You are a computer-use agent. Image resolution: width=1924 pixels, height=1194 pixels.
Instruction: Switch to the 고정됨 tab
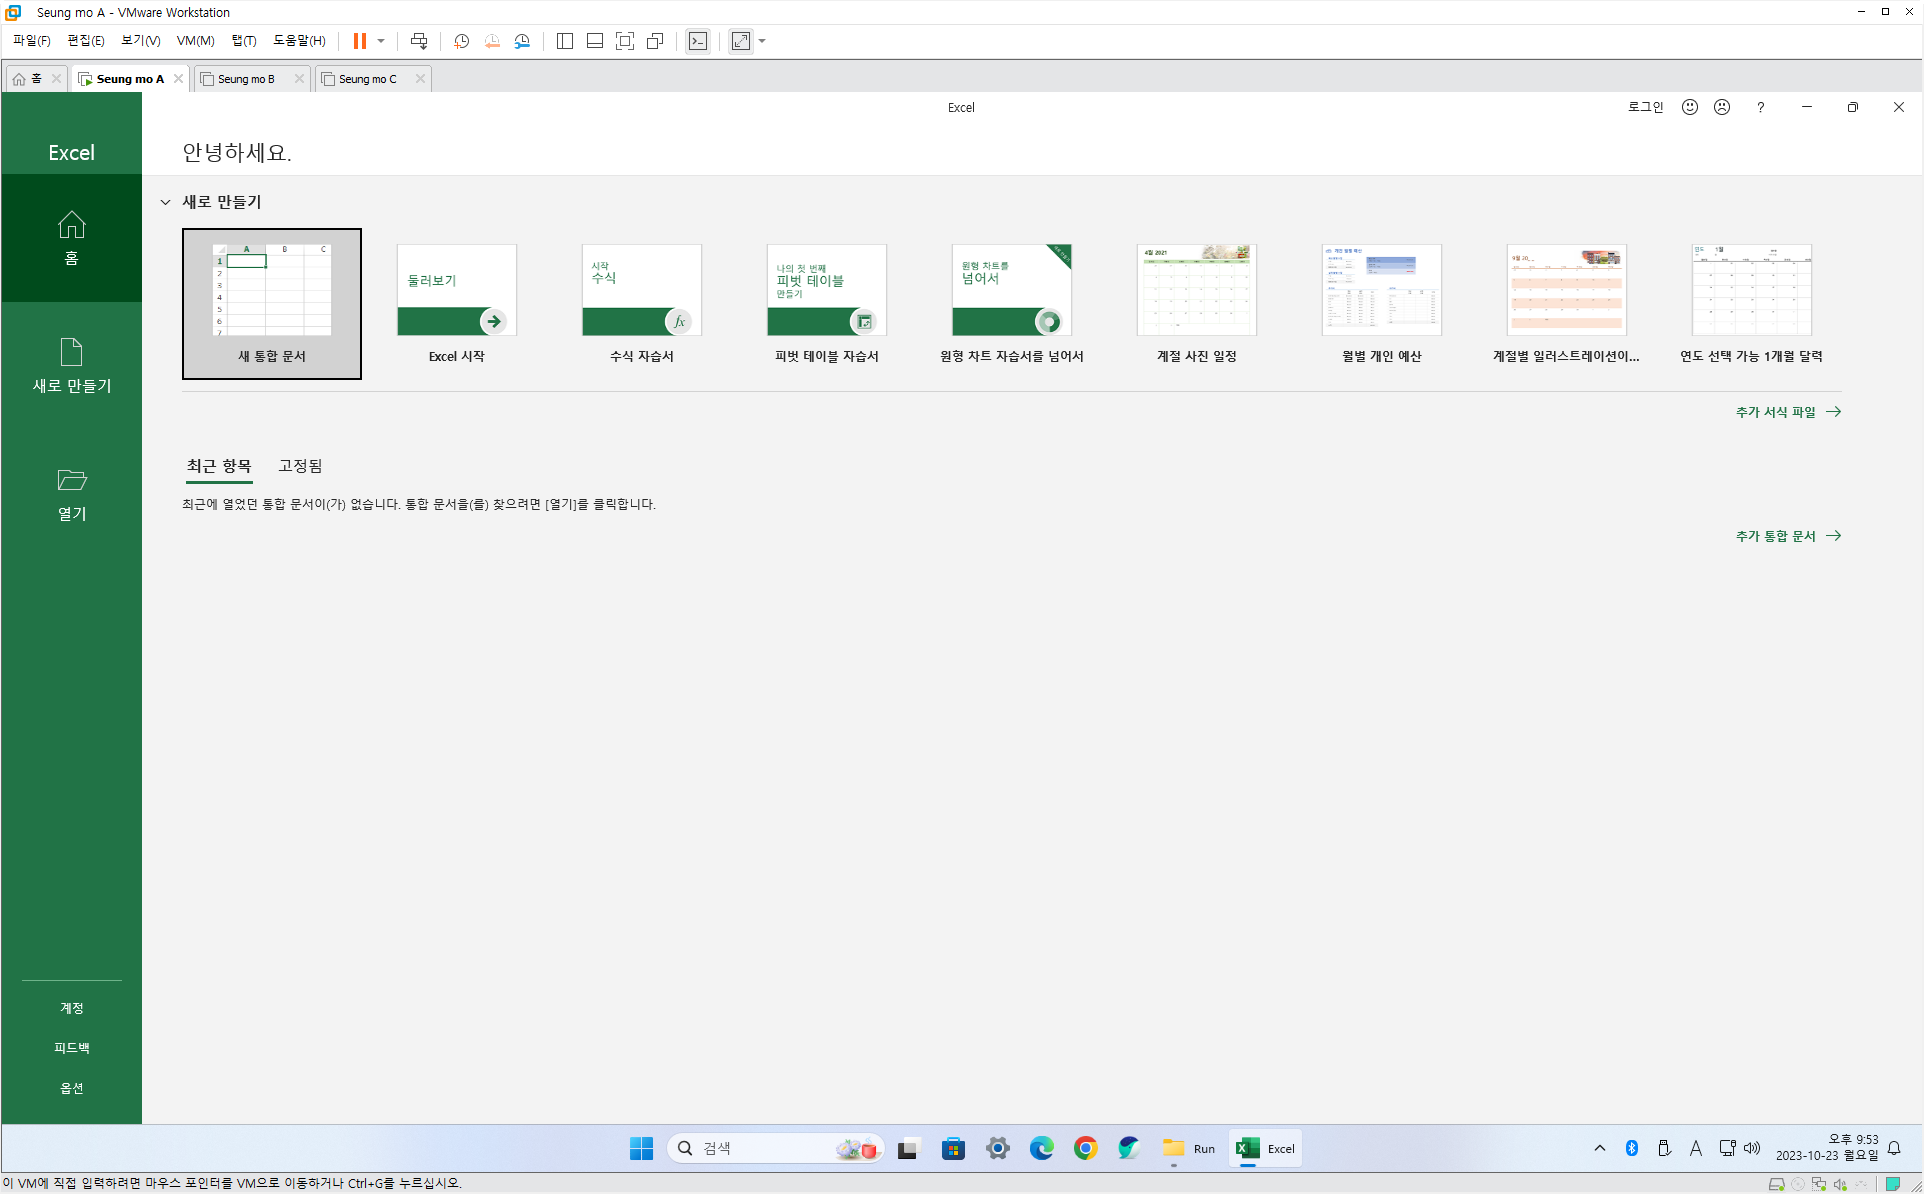(x=300, y=466)
